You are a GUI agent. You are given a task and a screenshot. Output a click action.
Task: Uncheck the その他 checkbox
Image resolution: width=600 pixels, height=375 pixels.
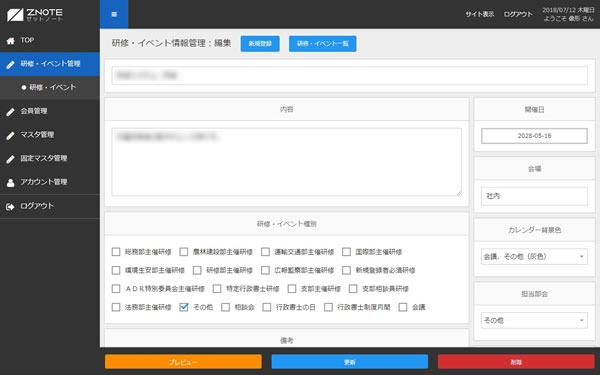pos(184,307)
